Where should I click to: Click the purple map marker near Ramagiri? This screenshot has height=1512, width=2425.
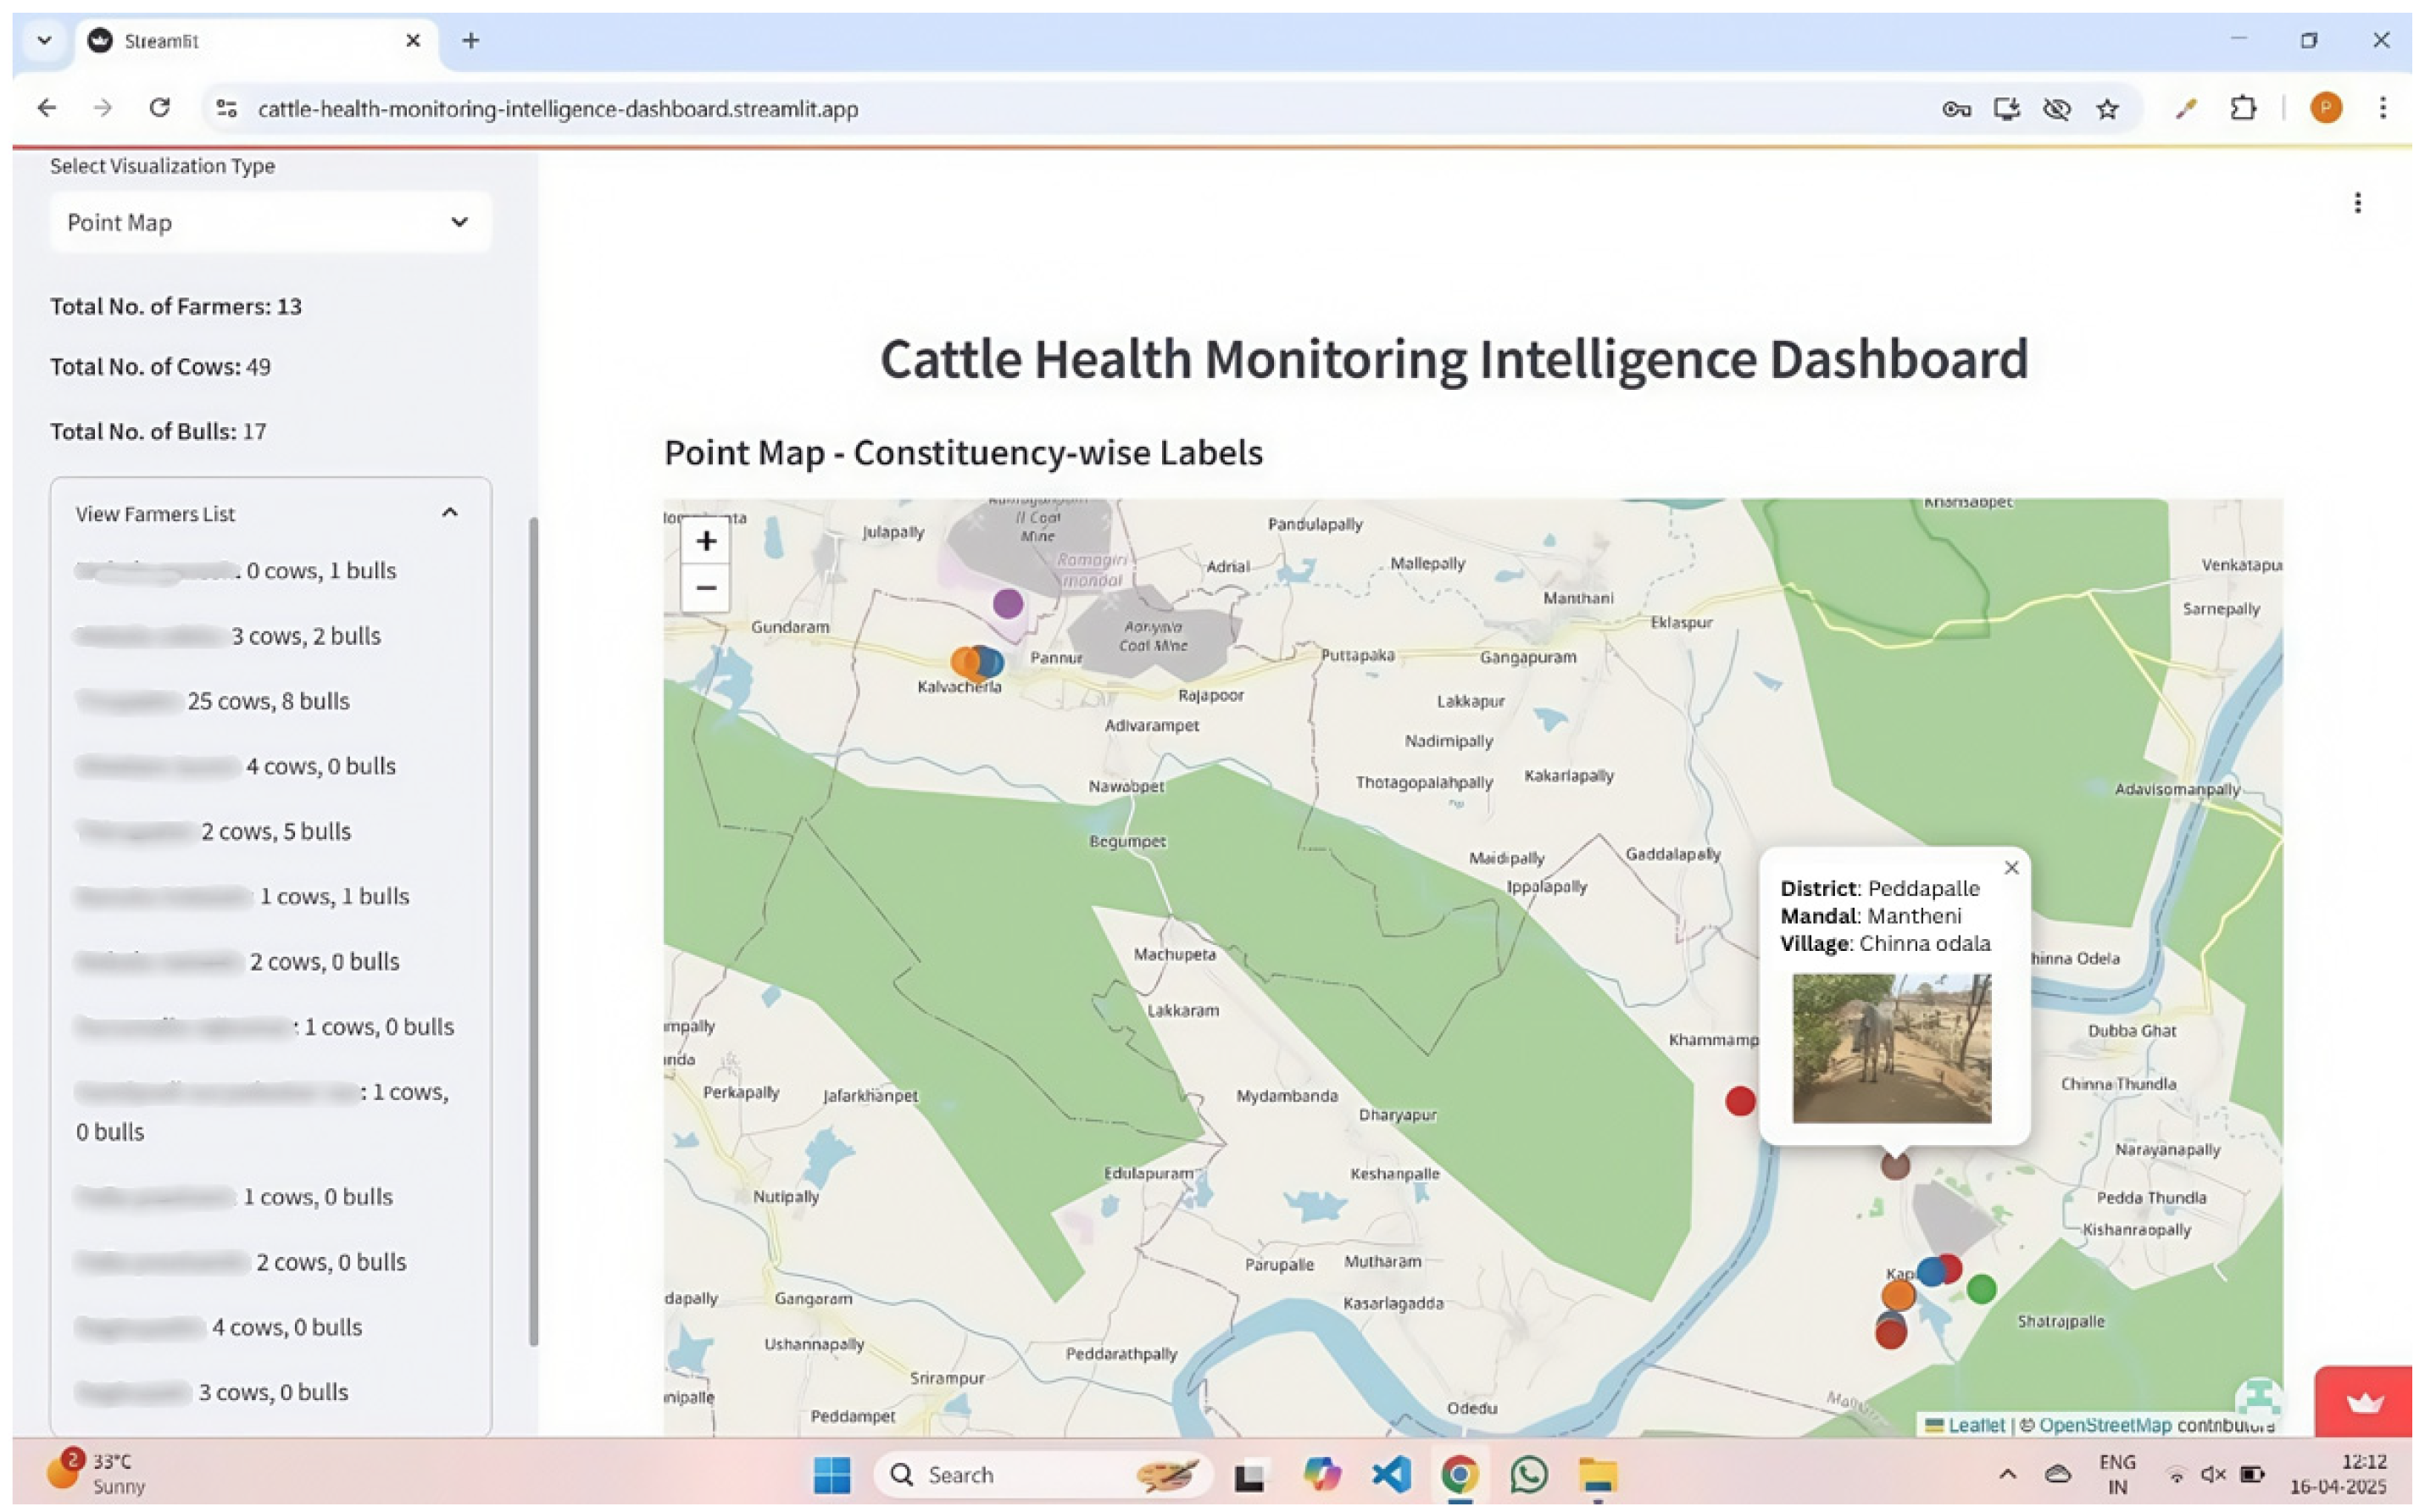tap(1007, 603)
